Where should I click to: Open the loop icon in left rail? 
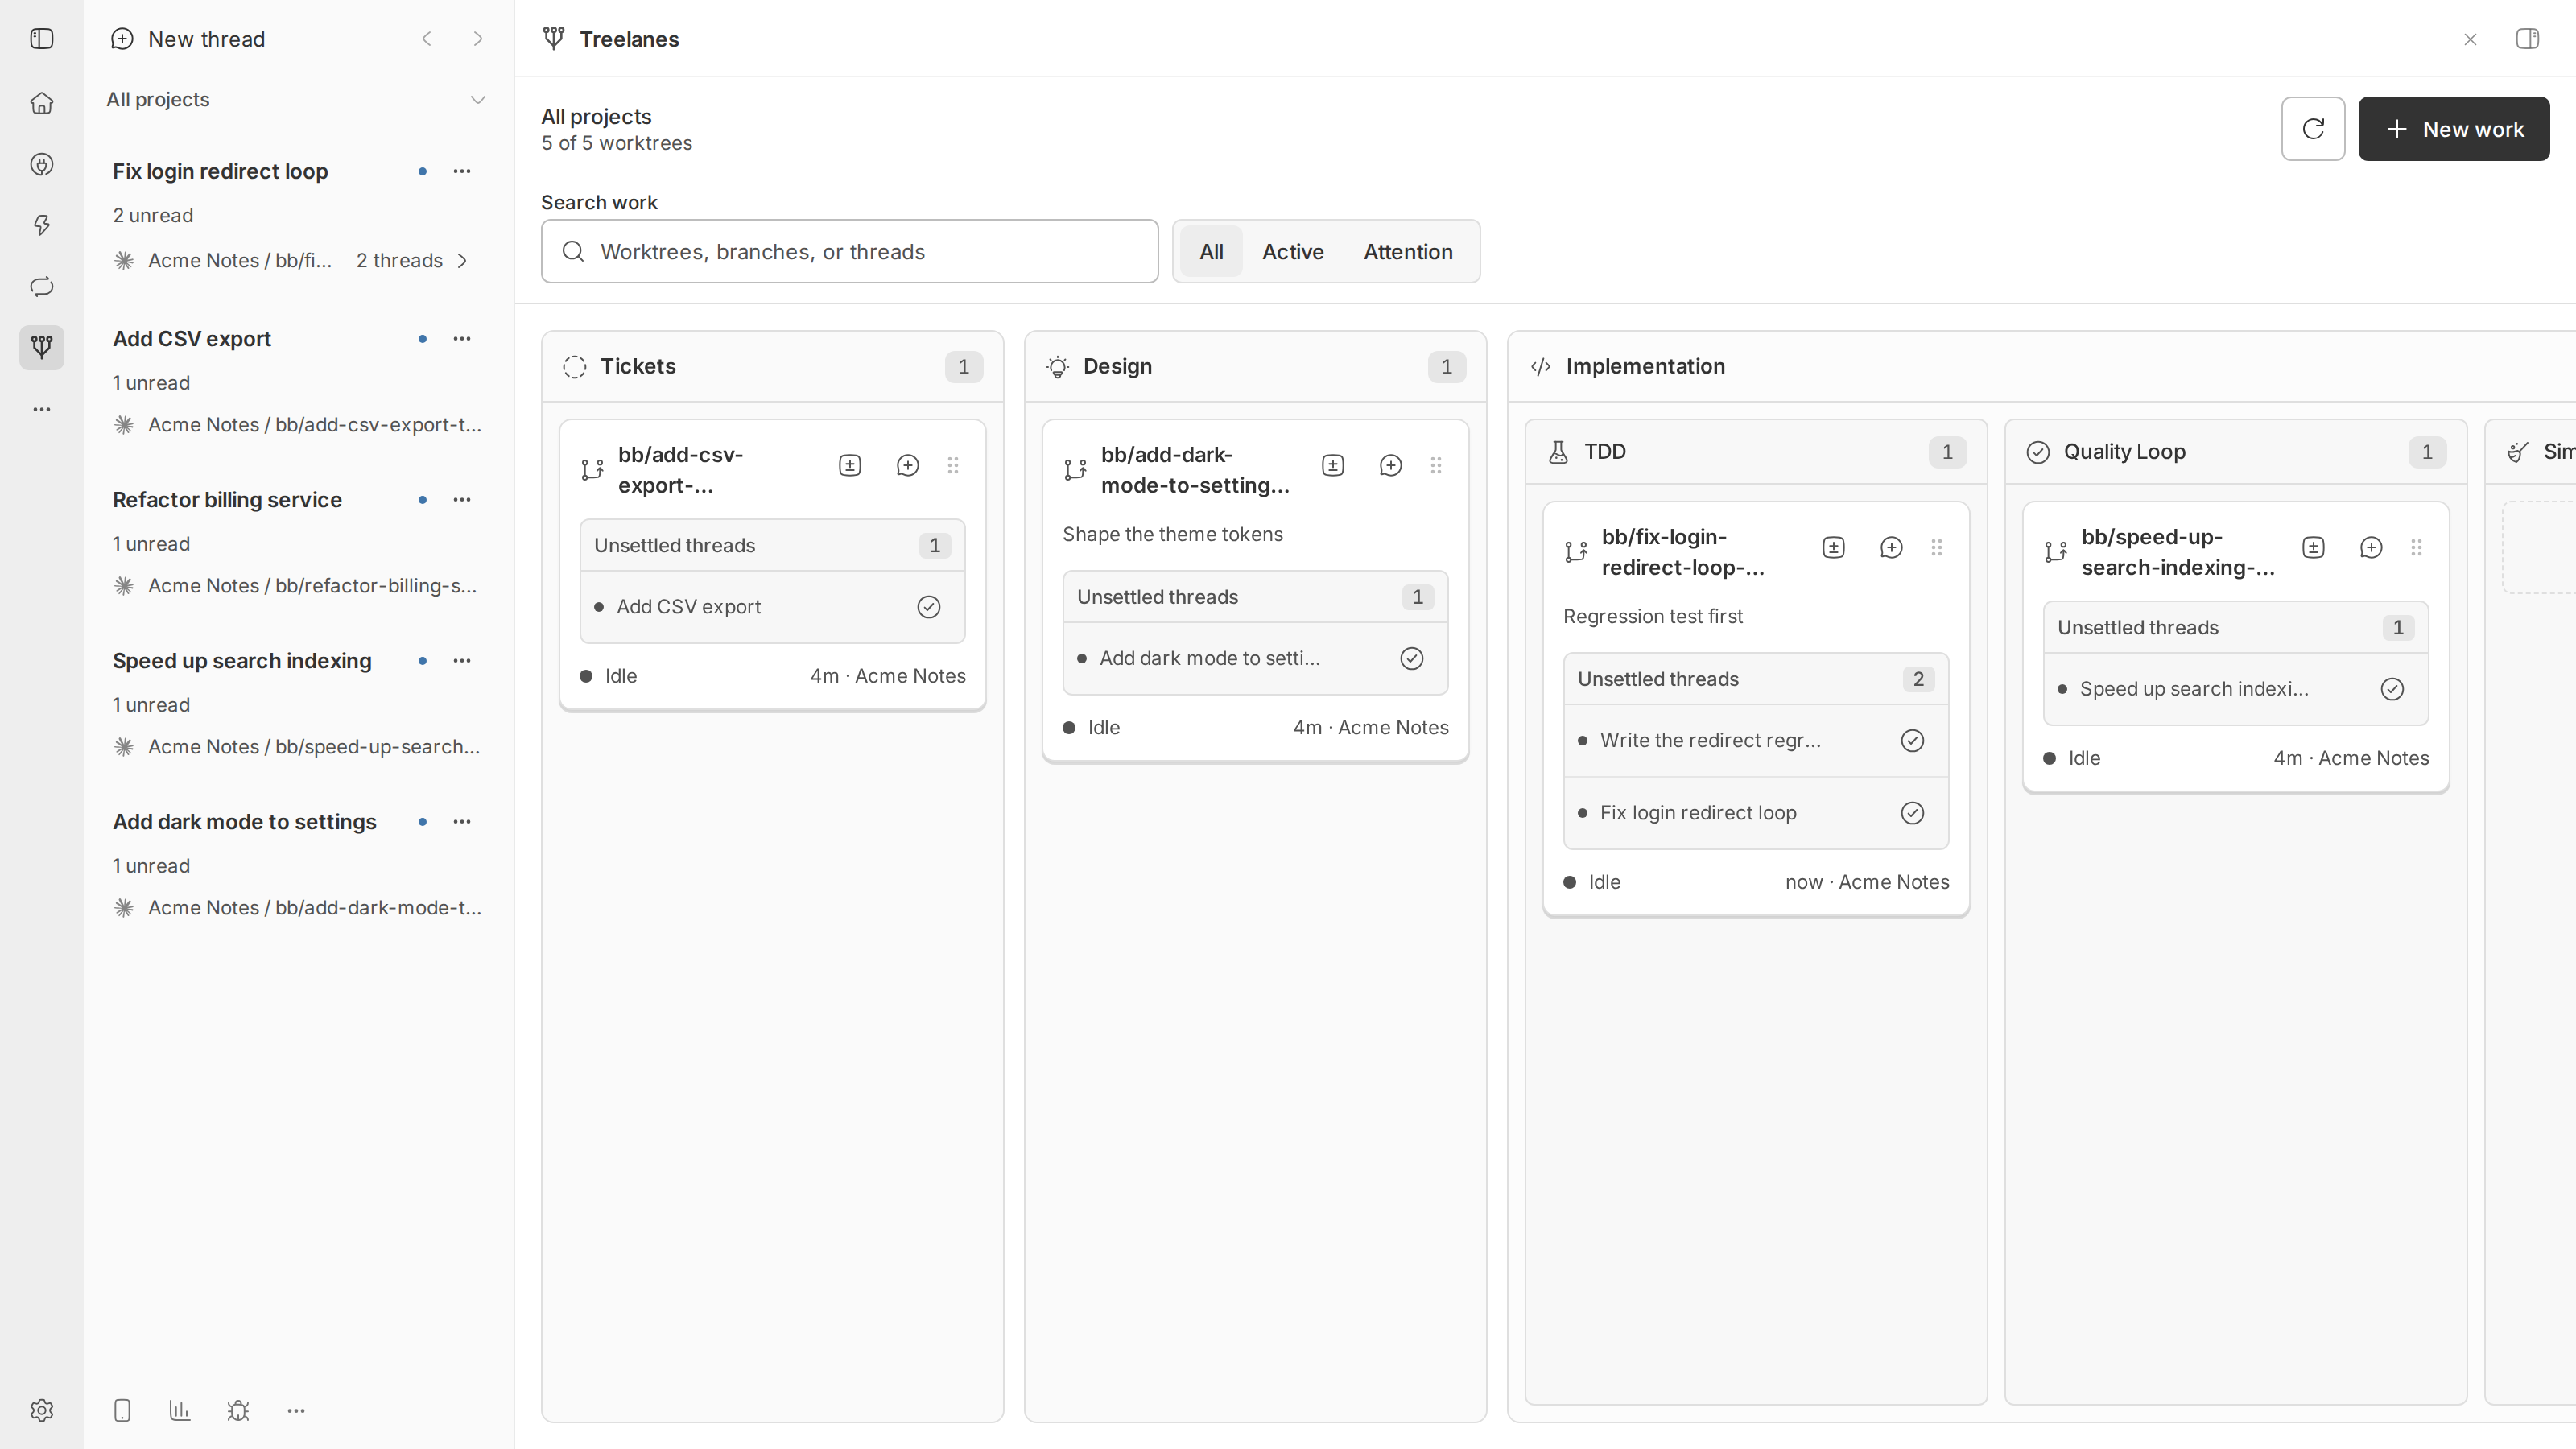click(41, 287)
